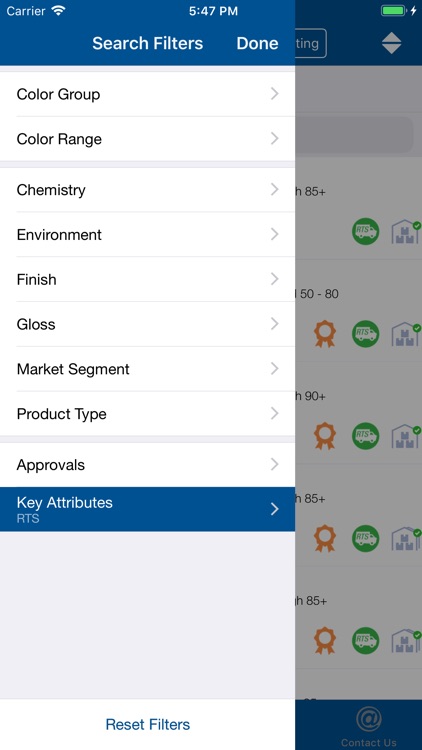Tap the orange award ribbon in second result
This screenshot has width=422, height=750.
325,333
